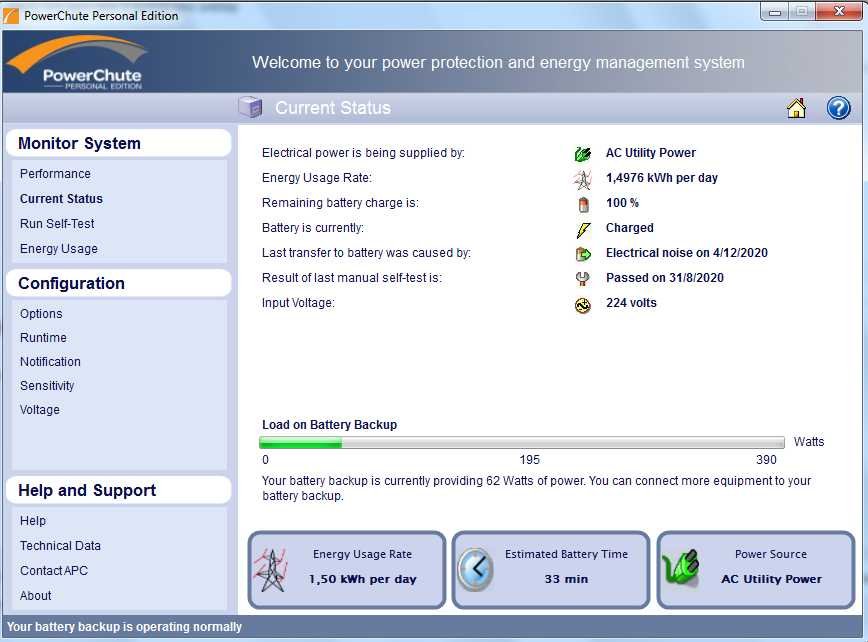This screenshot has height=642, width=868.
Task: Open the Performance page
Action: click(55, 174)
